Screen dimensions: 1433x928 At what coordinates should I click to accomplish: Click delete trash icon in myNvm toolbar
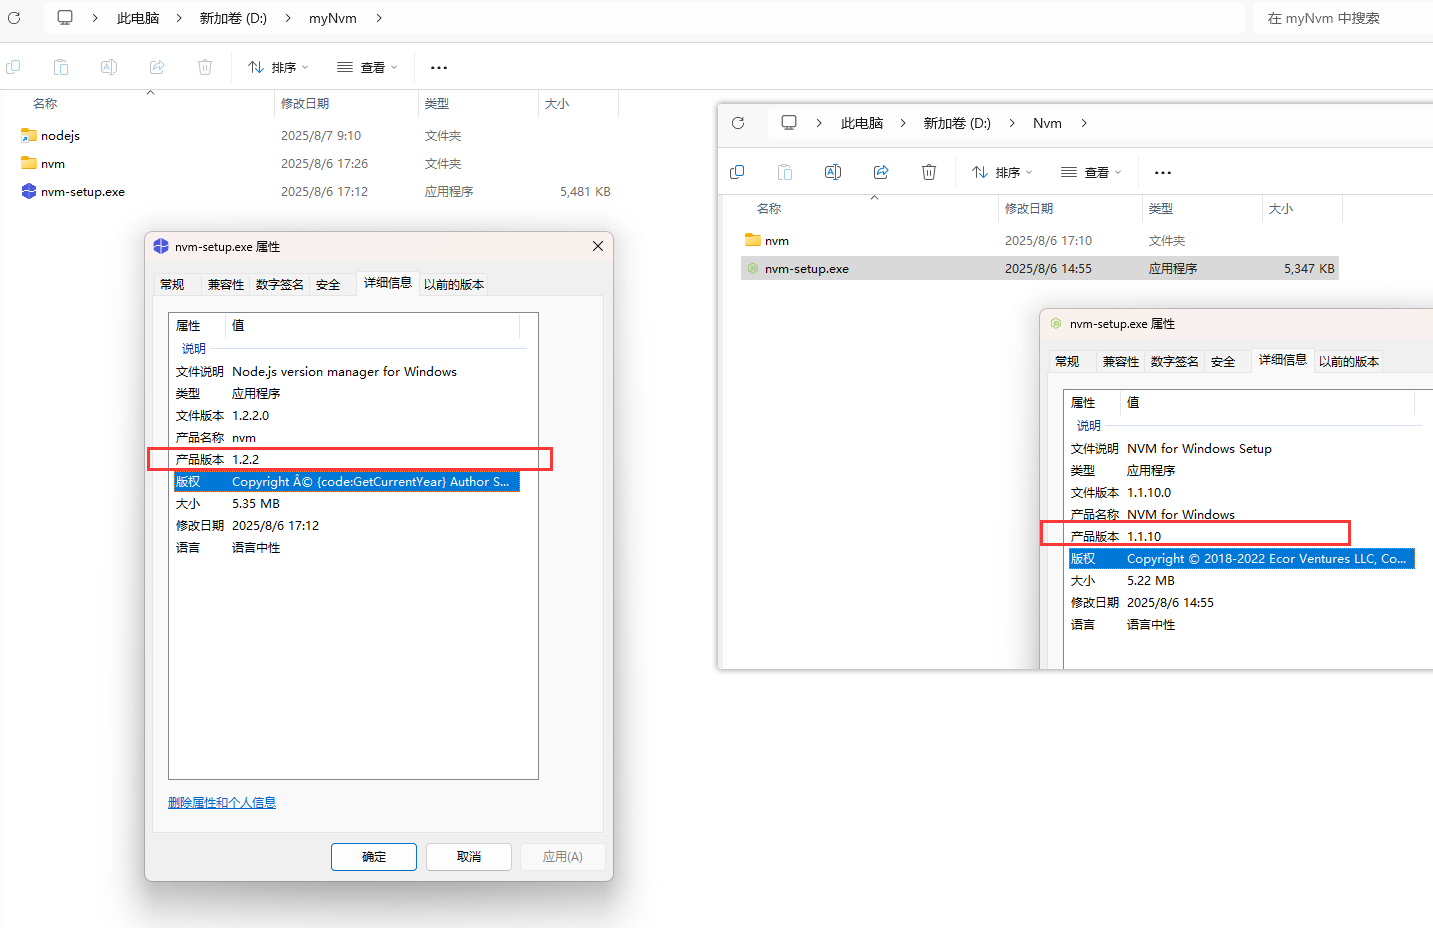click(205, 67)
